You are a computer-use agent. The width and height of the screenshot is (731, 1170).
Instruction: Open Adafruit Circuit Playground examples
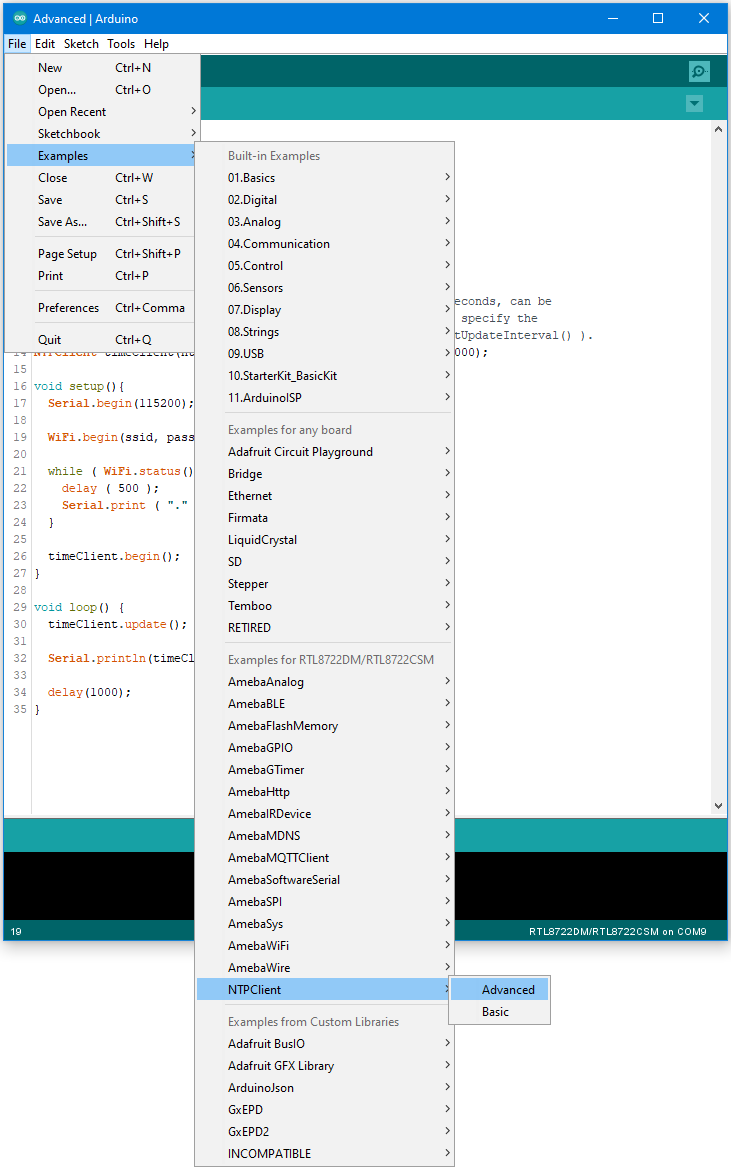coord(324,452)
